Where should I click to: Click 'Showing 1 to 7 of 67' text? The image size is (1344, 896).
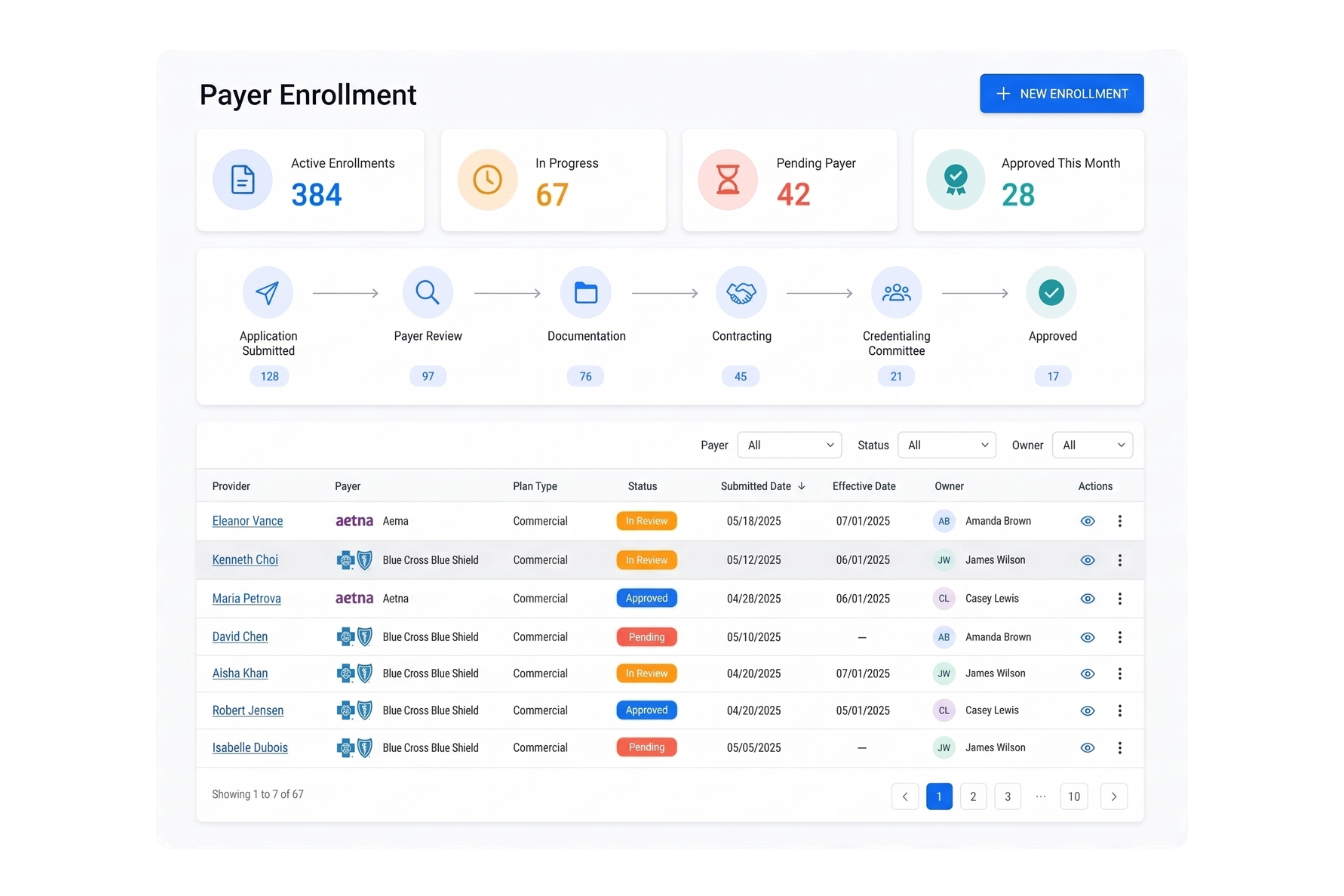tap(258, 795)
